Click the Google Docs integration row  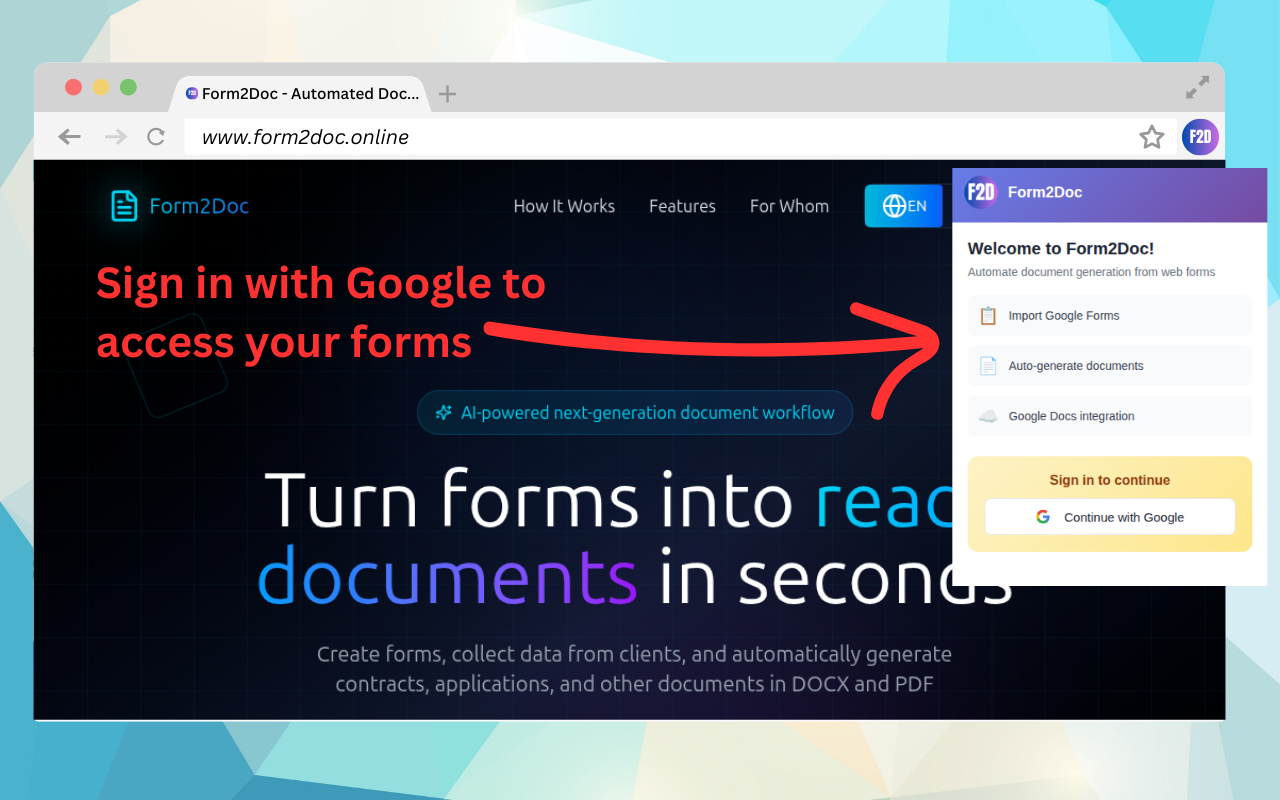click(x=1110, y=416)
